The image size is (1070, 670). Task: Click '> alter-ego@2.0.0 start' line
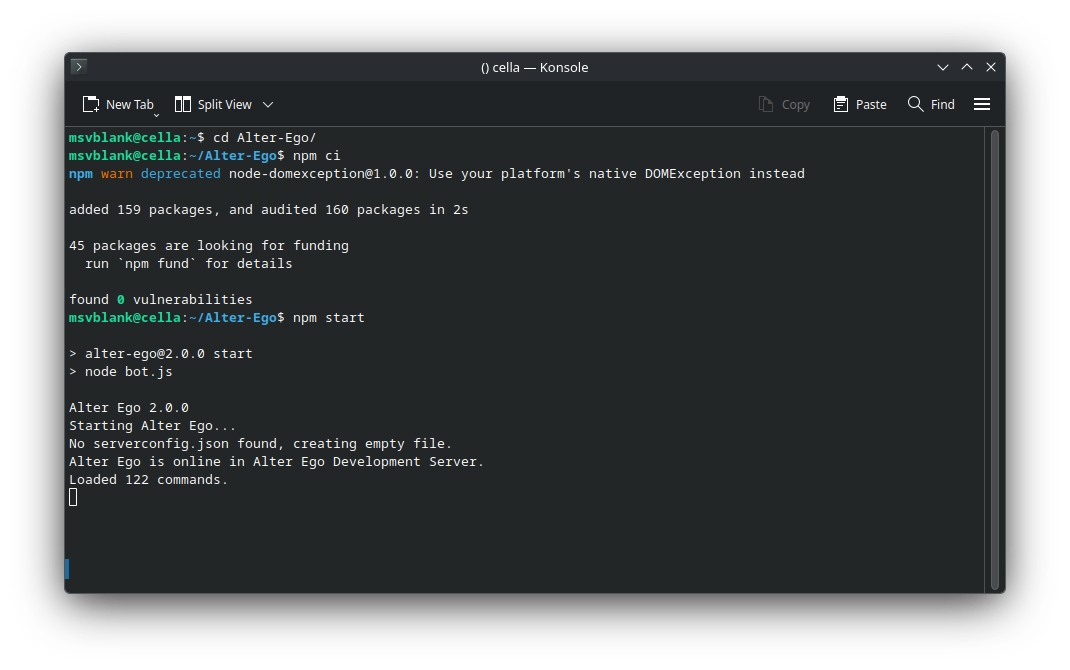coord(160,353)
